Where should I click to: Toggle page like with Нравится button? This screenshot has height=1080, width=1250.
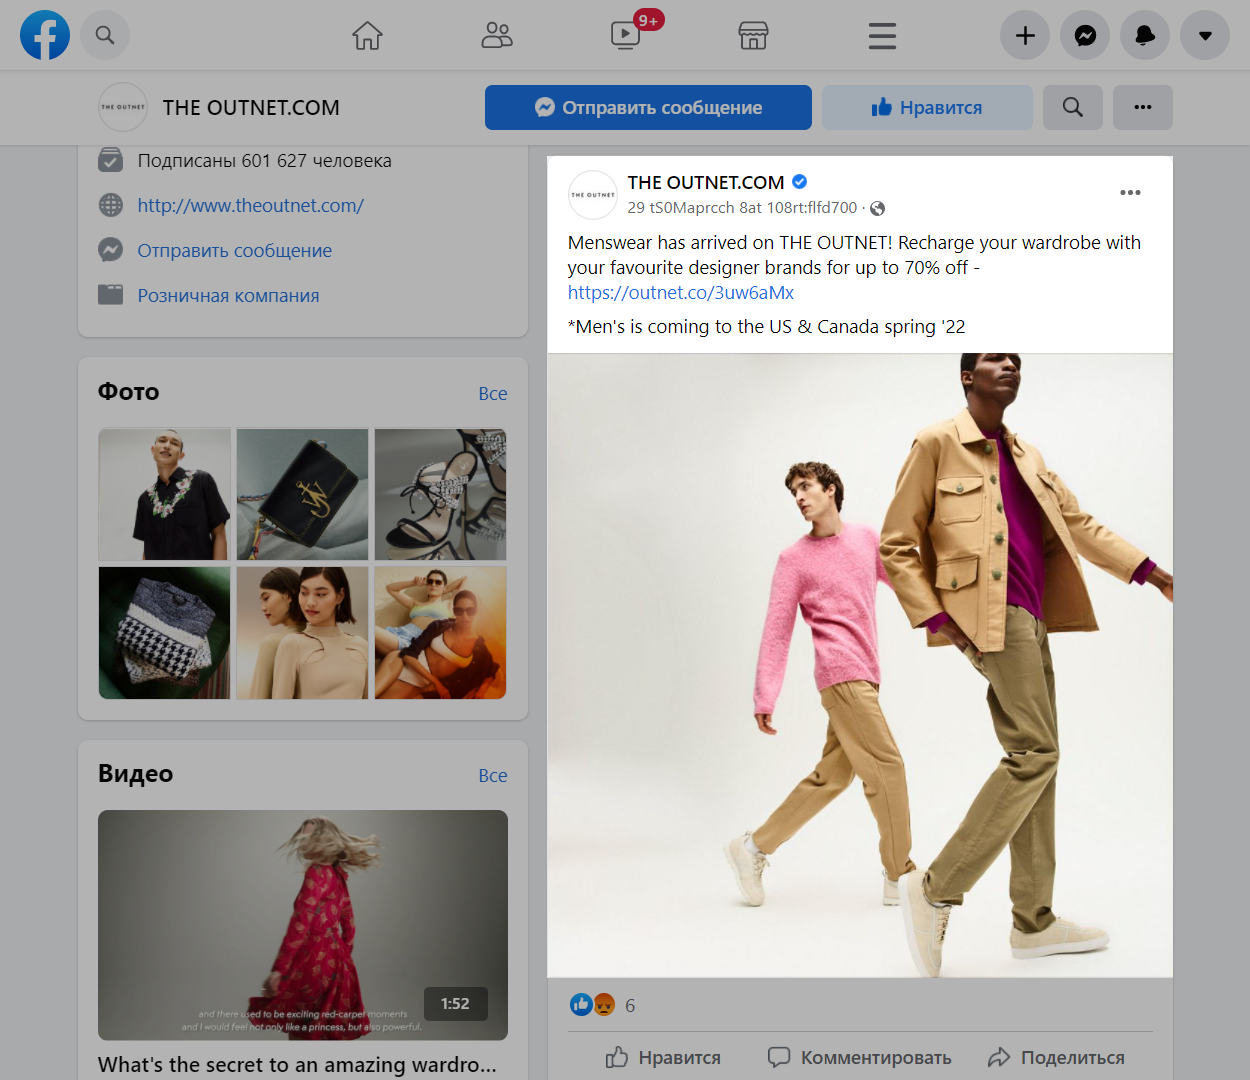pos(927,107)
